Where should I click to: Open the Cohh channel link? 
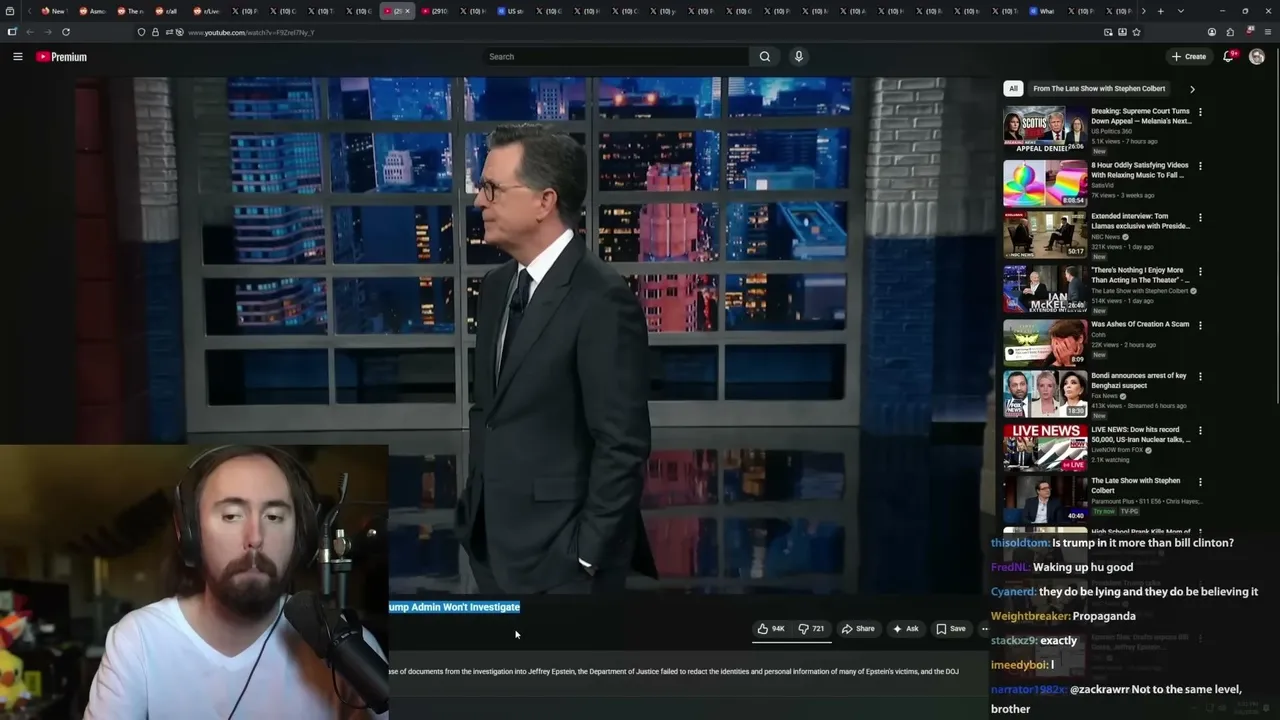point(1097,335)
